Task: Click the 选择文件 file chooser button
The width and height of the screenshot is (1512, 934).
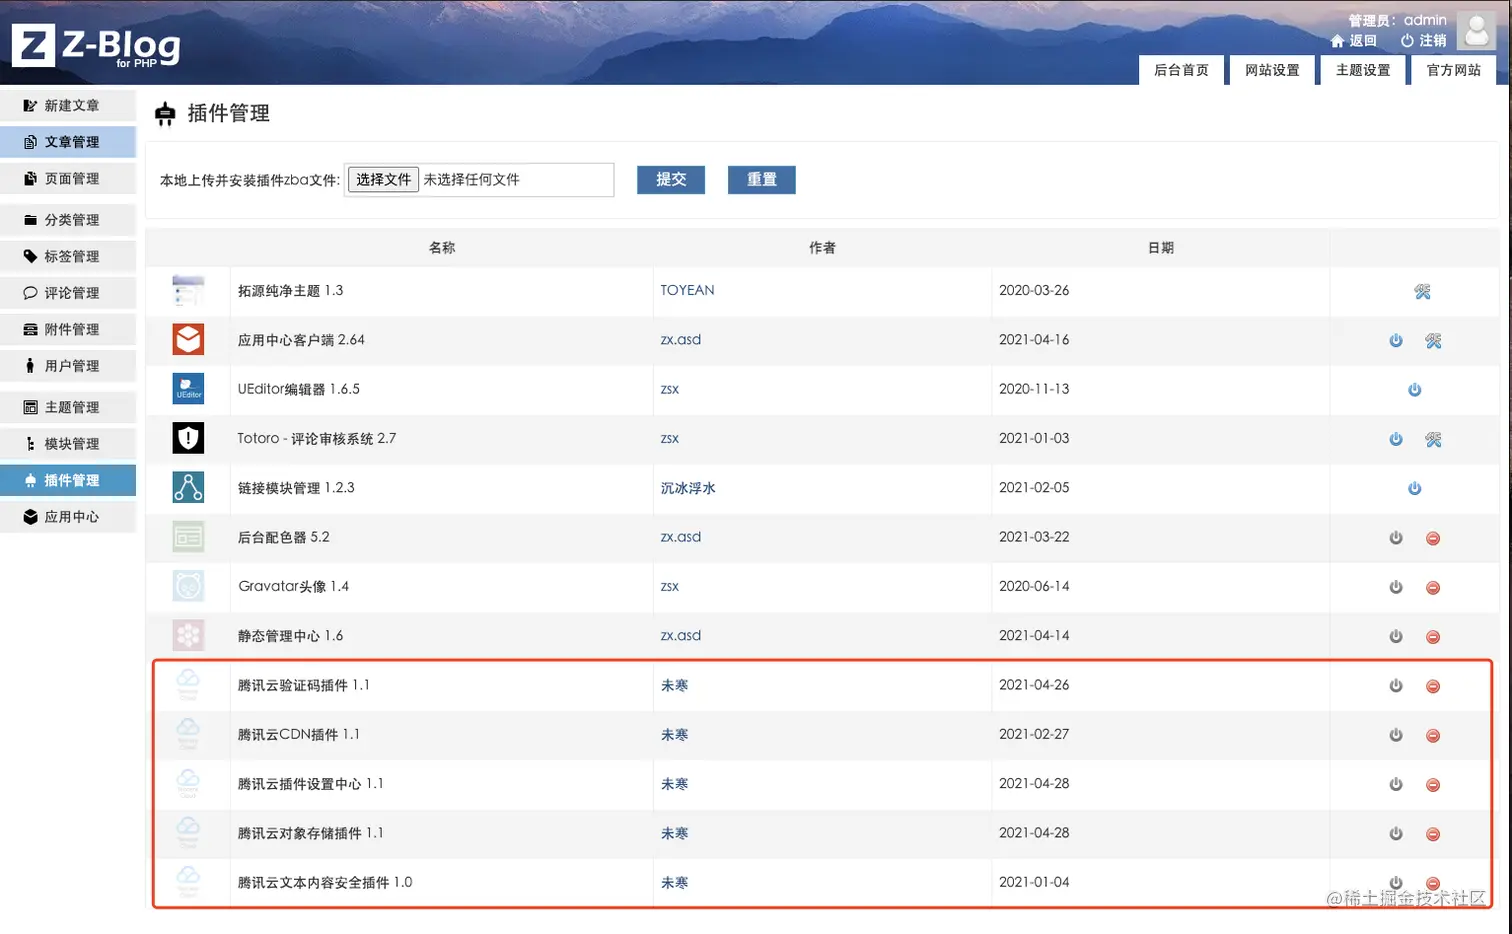Action: [384, 180]
